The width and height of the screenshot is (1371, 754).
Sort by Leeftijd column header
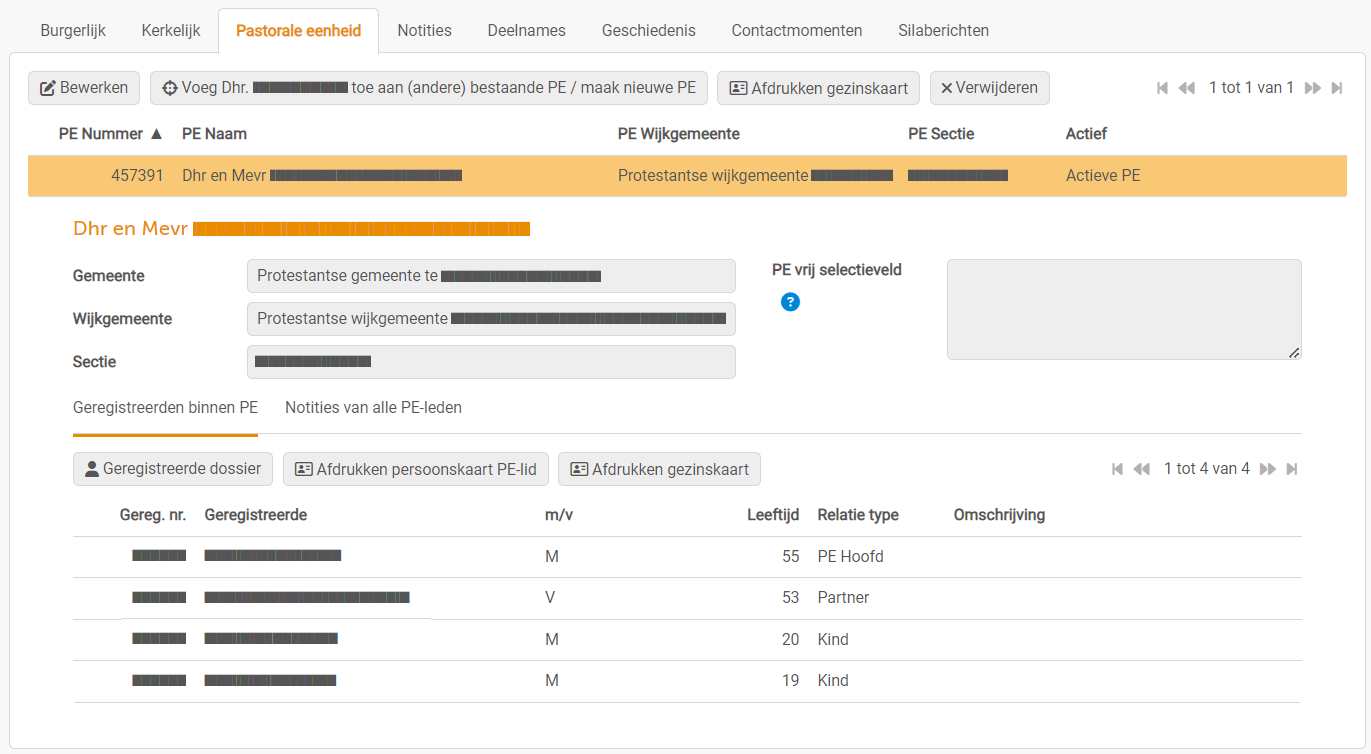773,515
